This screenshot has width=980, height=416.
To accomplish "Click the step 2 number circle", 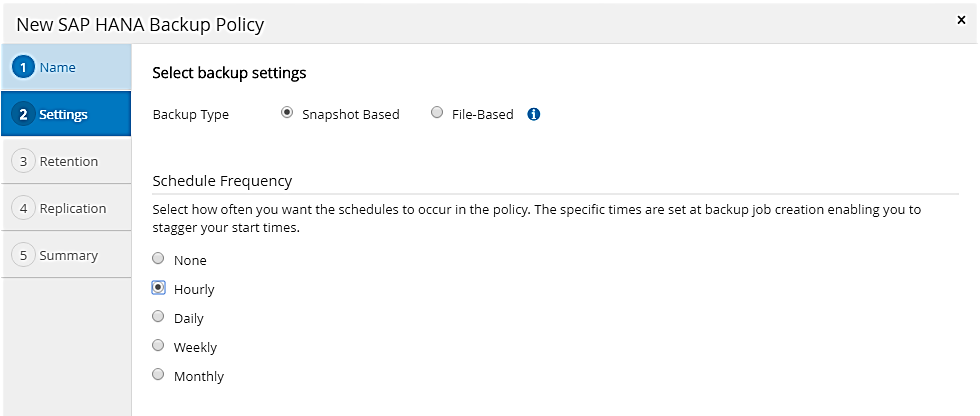I will tap(24, 114).
